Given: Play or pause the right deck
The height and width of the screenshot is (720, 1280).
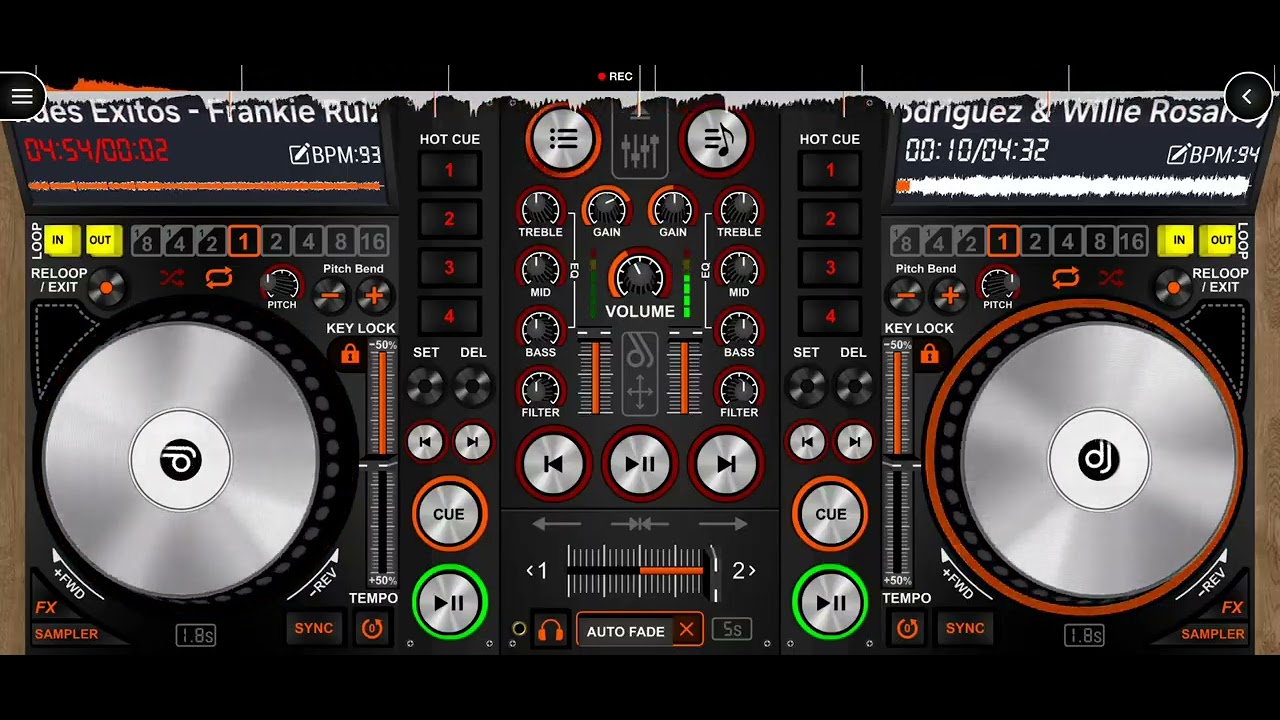Looking at the screenshot, I should (x=830, y=602).
